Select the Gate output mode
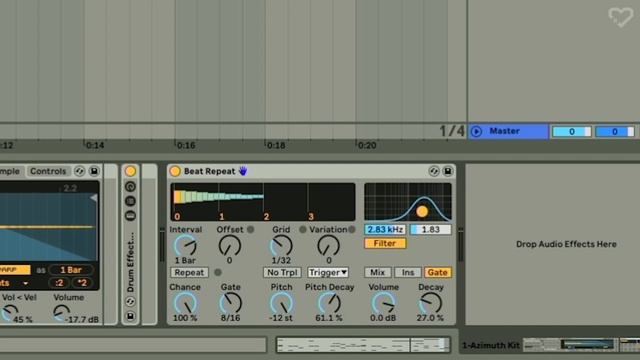 tap(438, 272)
